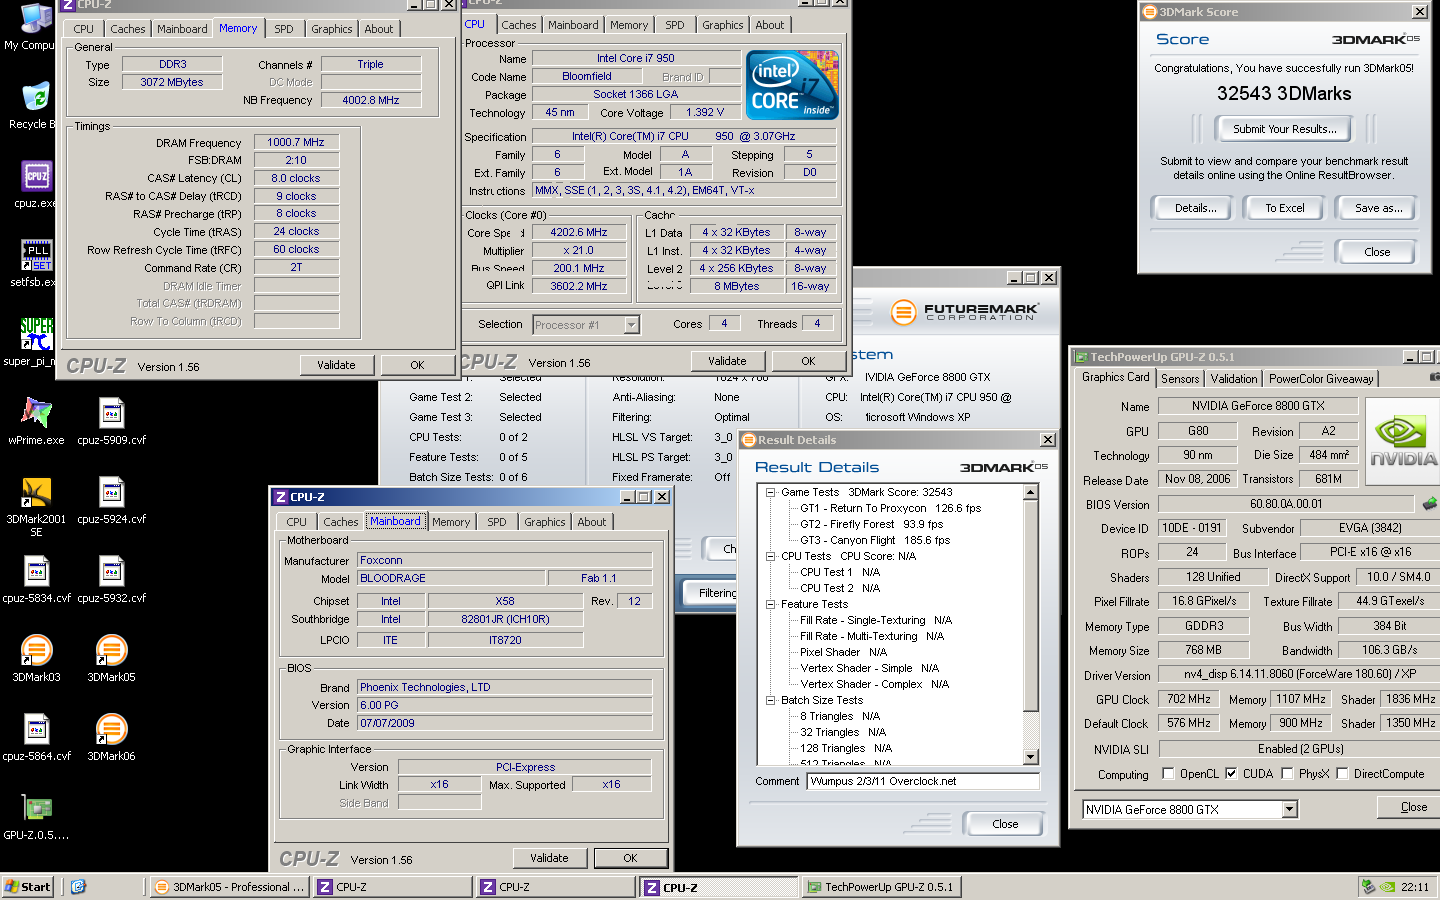Open Processor #1 selection dropdown

pyautogui.click(x=631, y=325)
